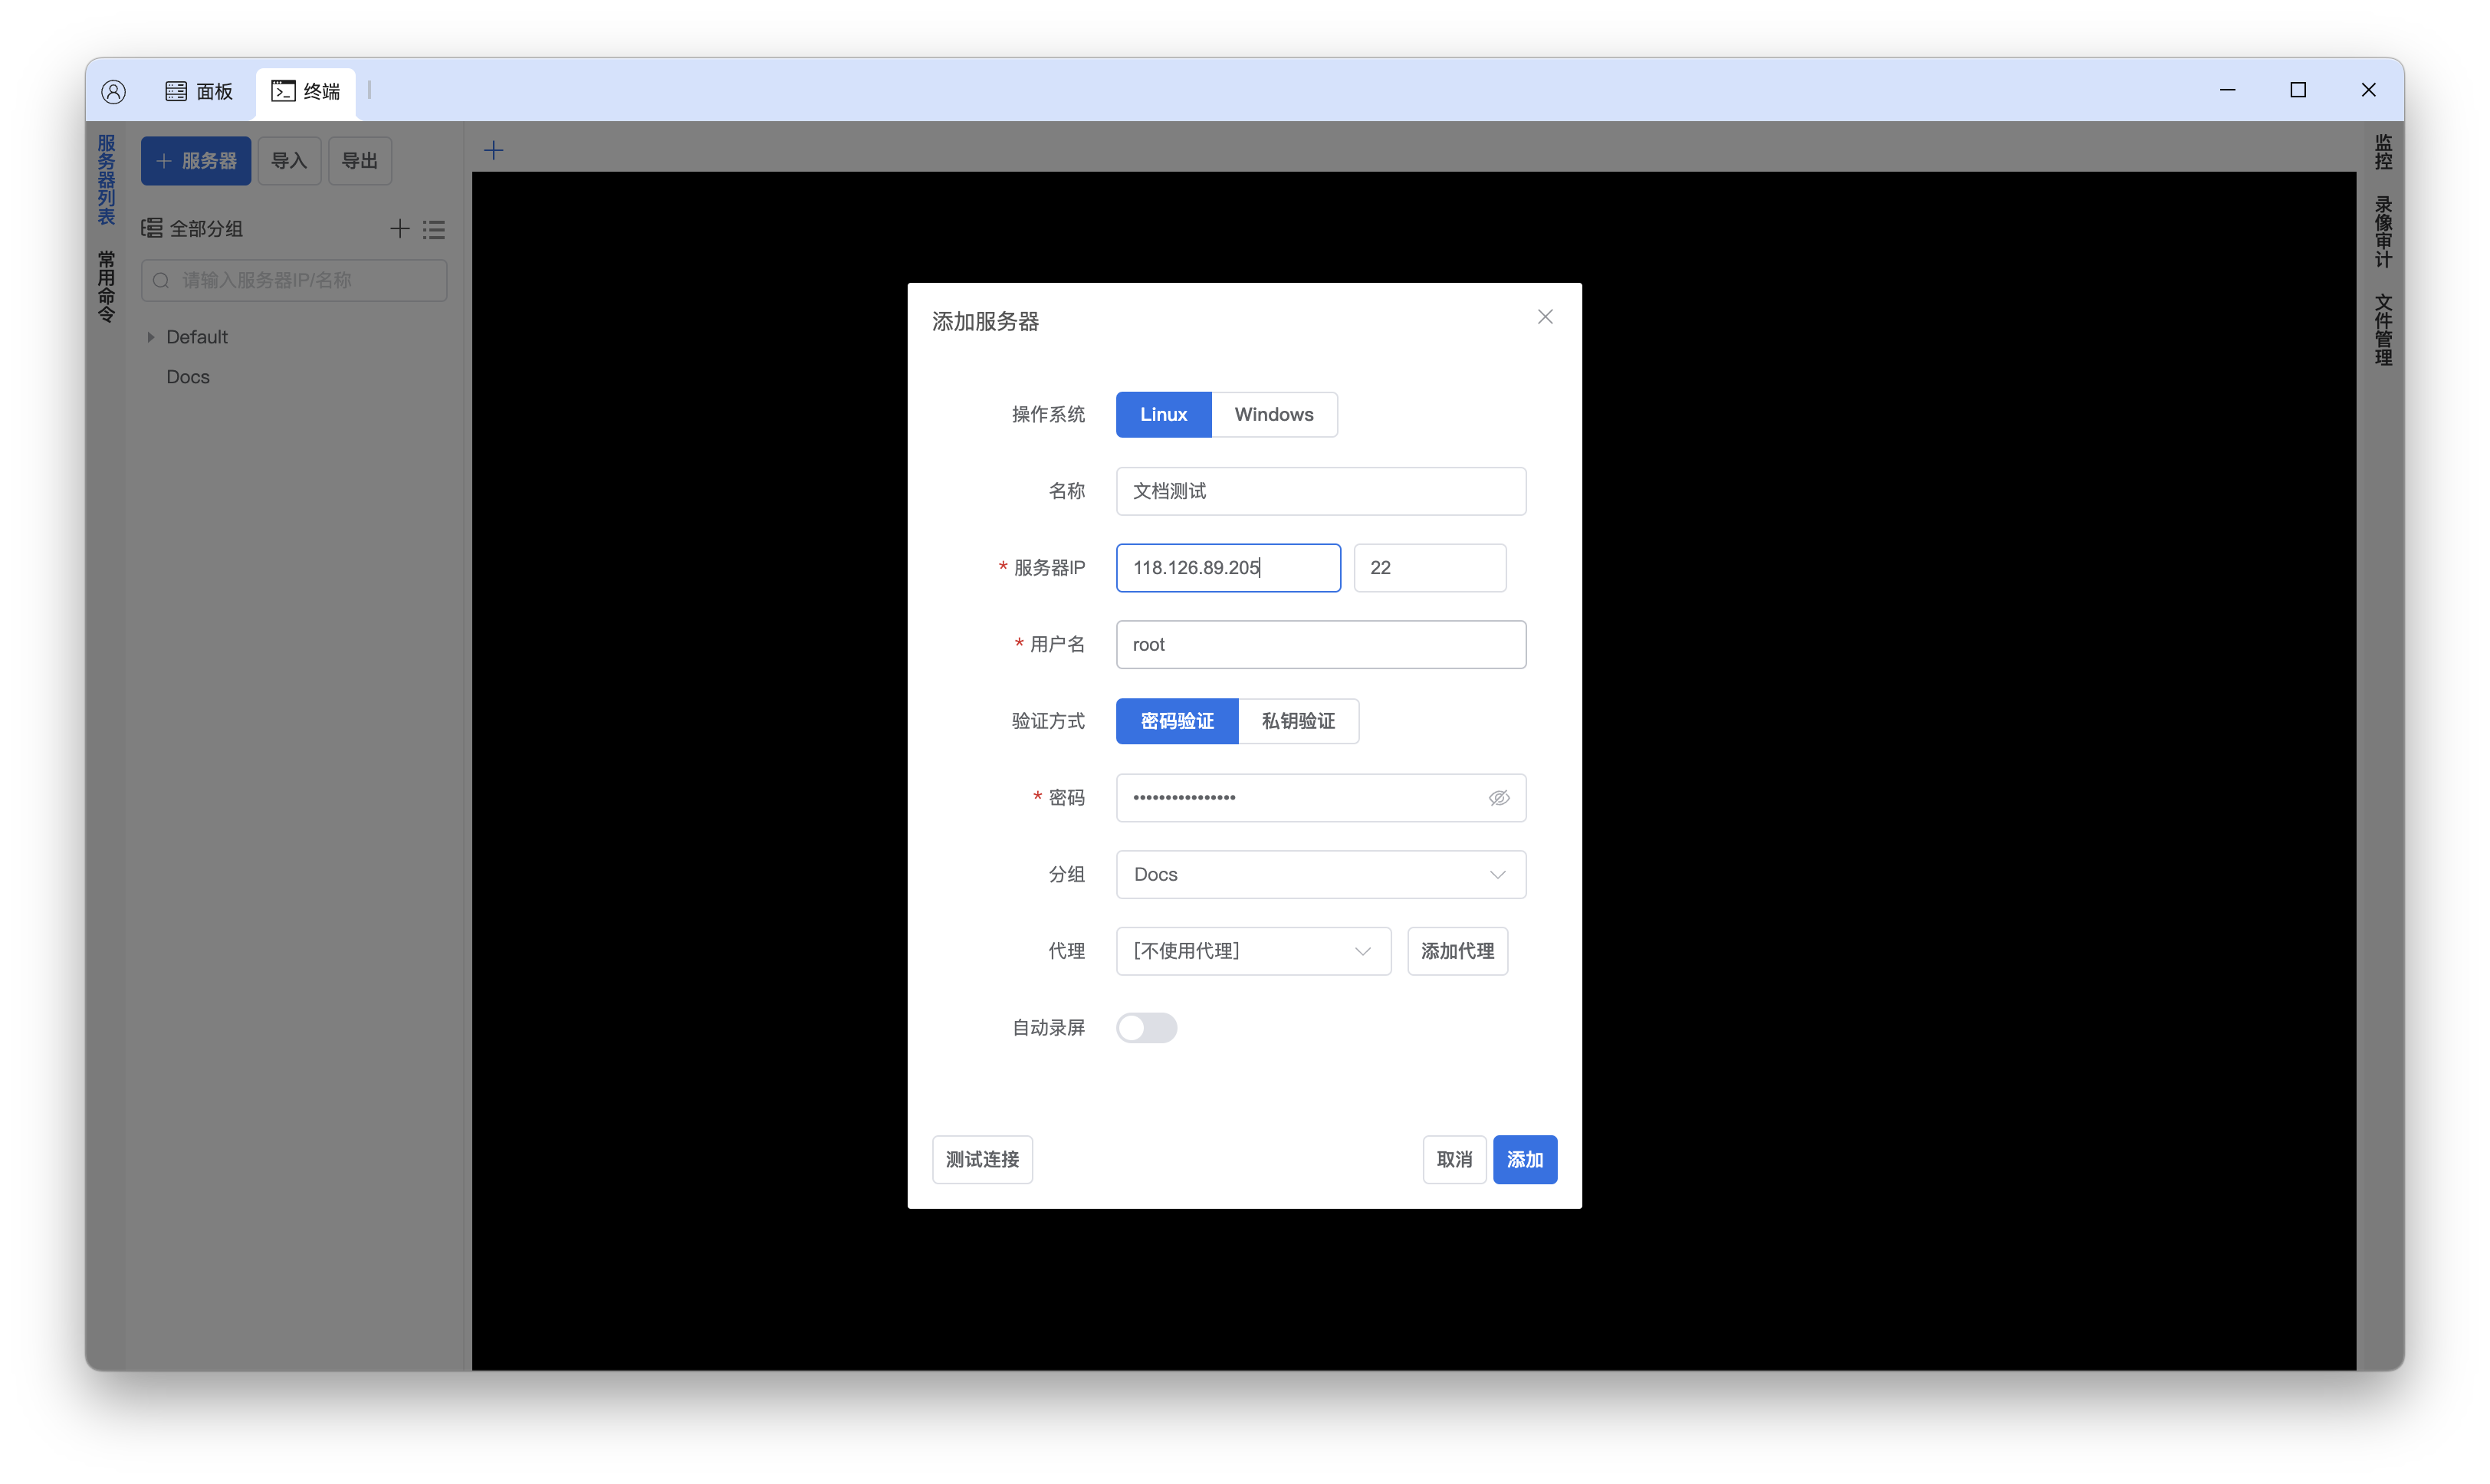Click the new terminal tab plus icon

[494, 151]
